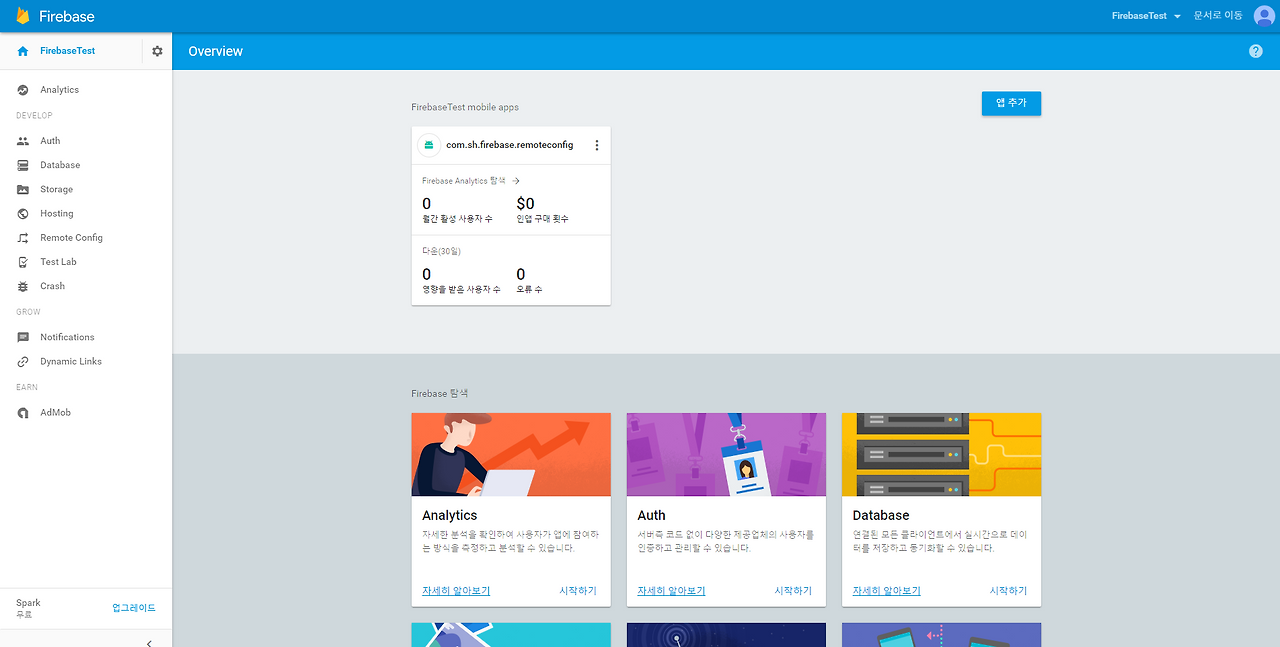
Task: Open the FirebaseTest project dropdown
Action: (1147, 16)
